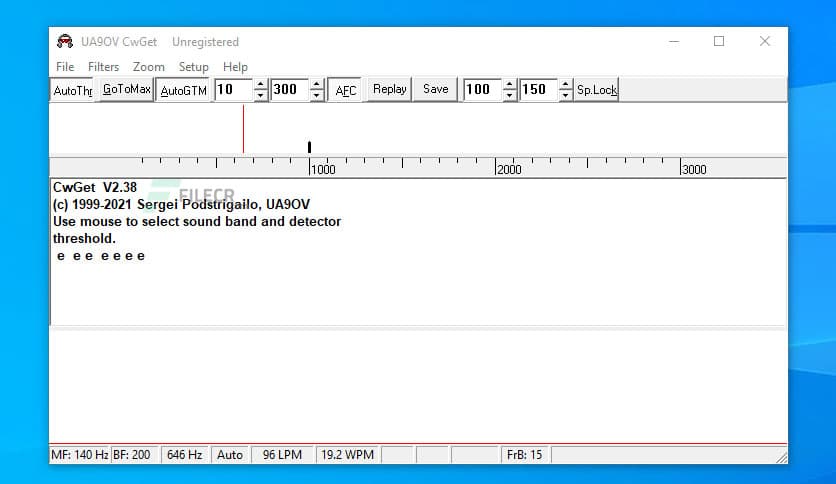Screen dimensions: 836x484
Task: Click the 'BF: 200' status field
Action: [134, 455]
